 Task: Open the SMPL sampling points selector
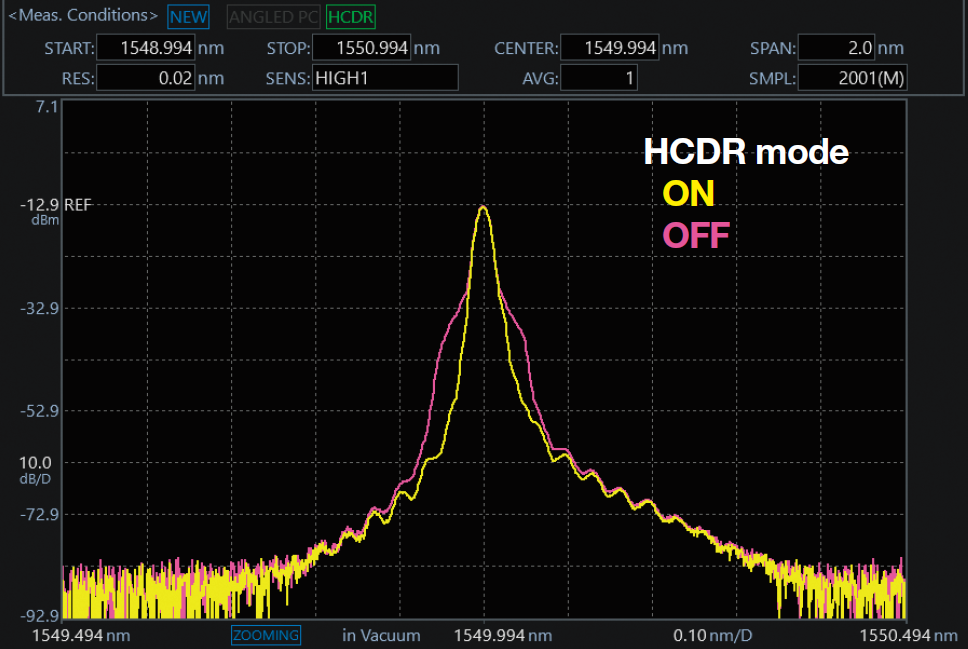(x=851, y=77)
